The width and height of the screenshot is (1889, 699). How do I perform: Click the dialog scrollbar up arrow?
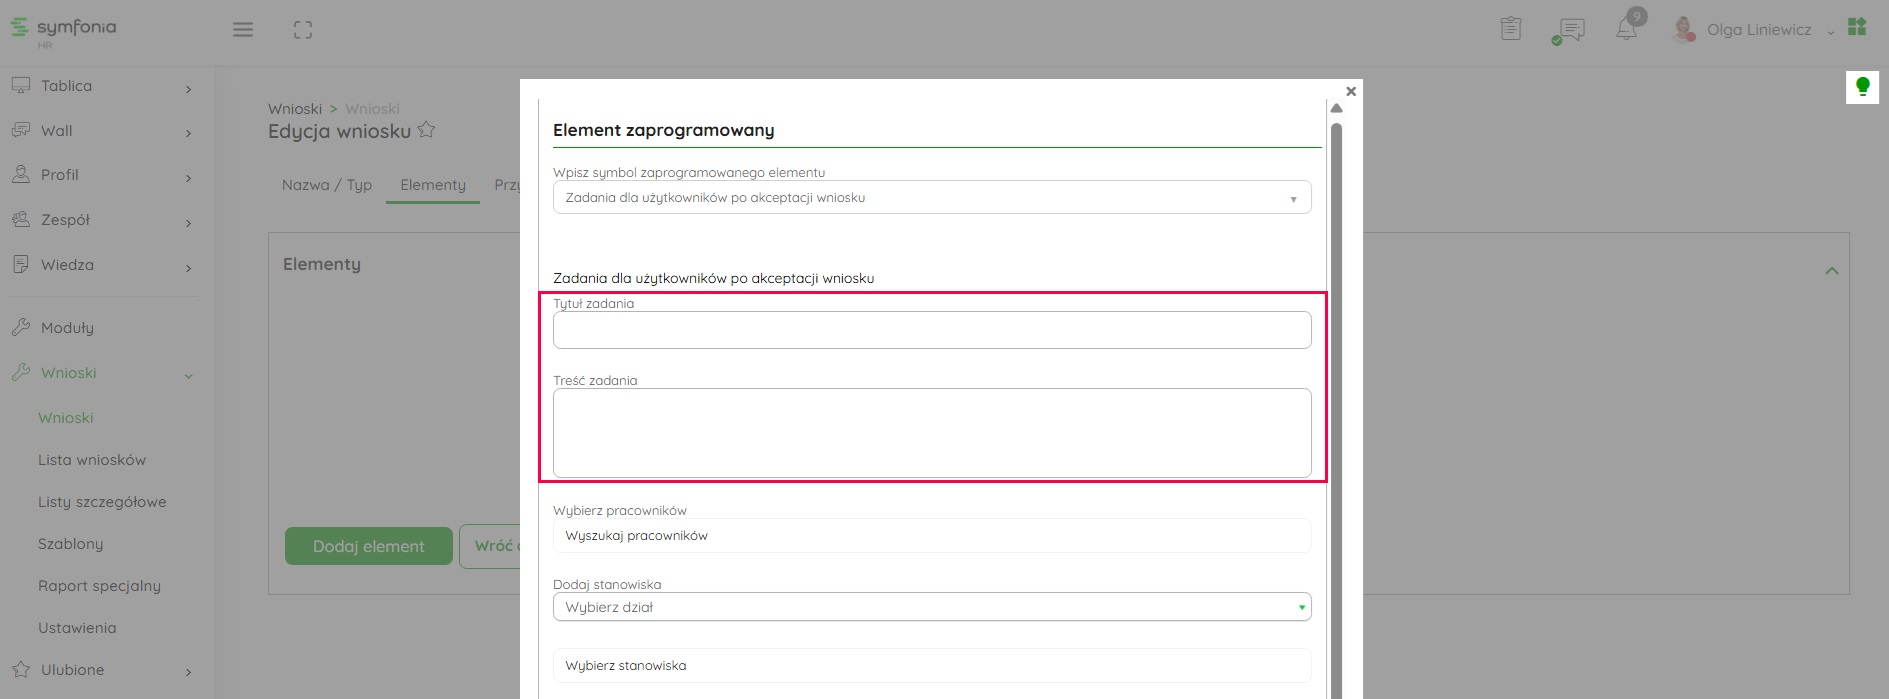[1336, 108]
